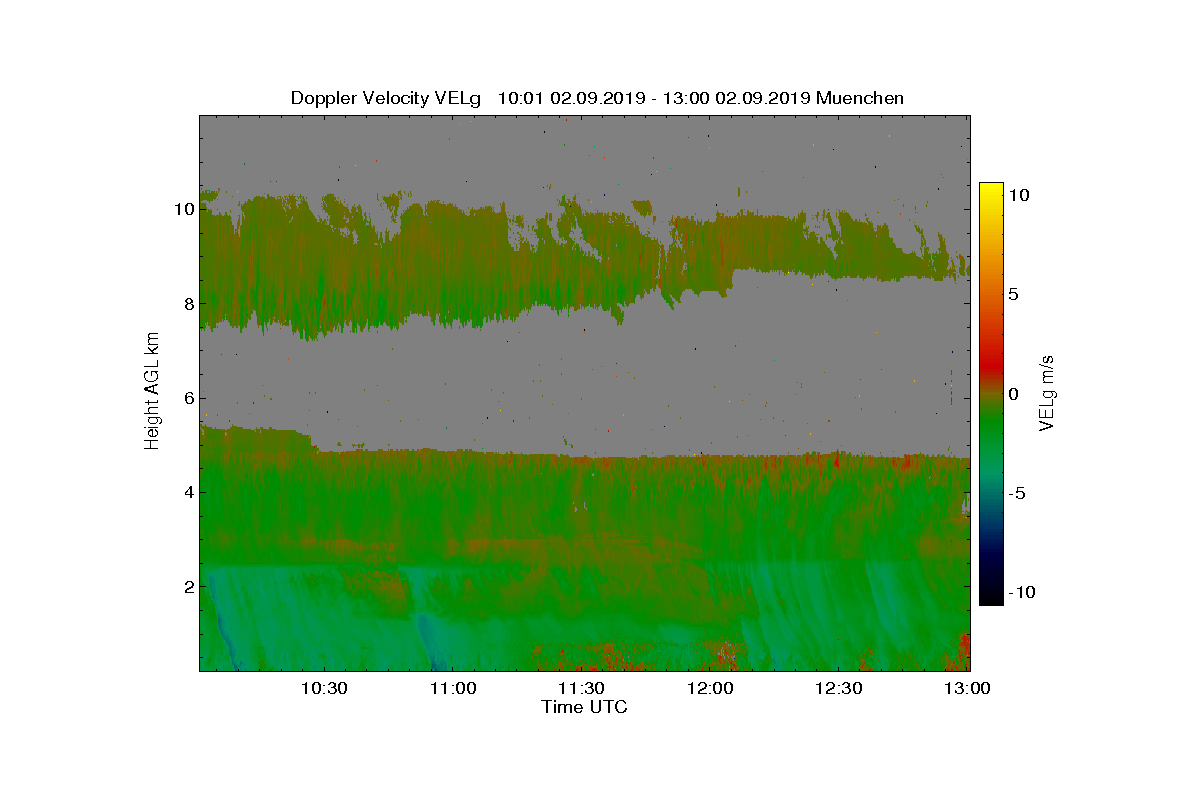This screenshot has width=1200, height=800.
Task: Click the colorbar tick label 0
Action: coord(1013,394)
